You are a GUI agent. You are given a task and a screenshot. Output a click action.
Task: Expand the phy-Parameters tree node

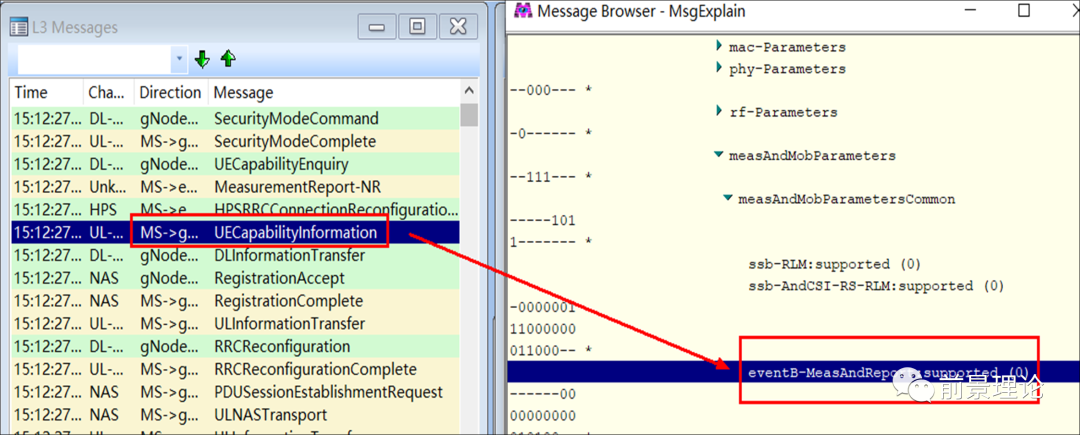(719, 69)
